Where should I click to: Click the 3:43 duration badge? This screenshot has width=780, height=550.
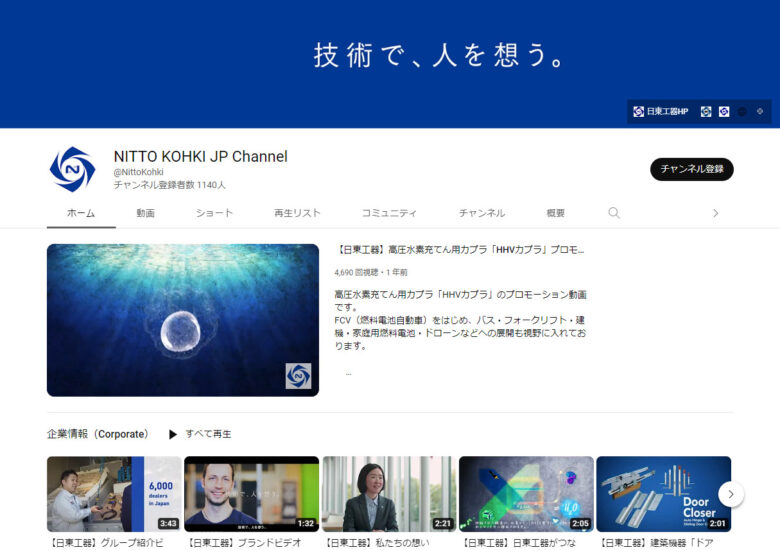(168, 523)
